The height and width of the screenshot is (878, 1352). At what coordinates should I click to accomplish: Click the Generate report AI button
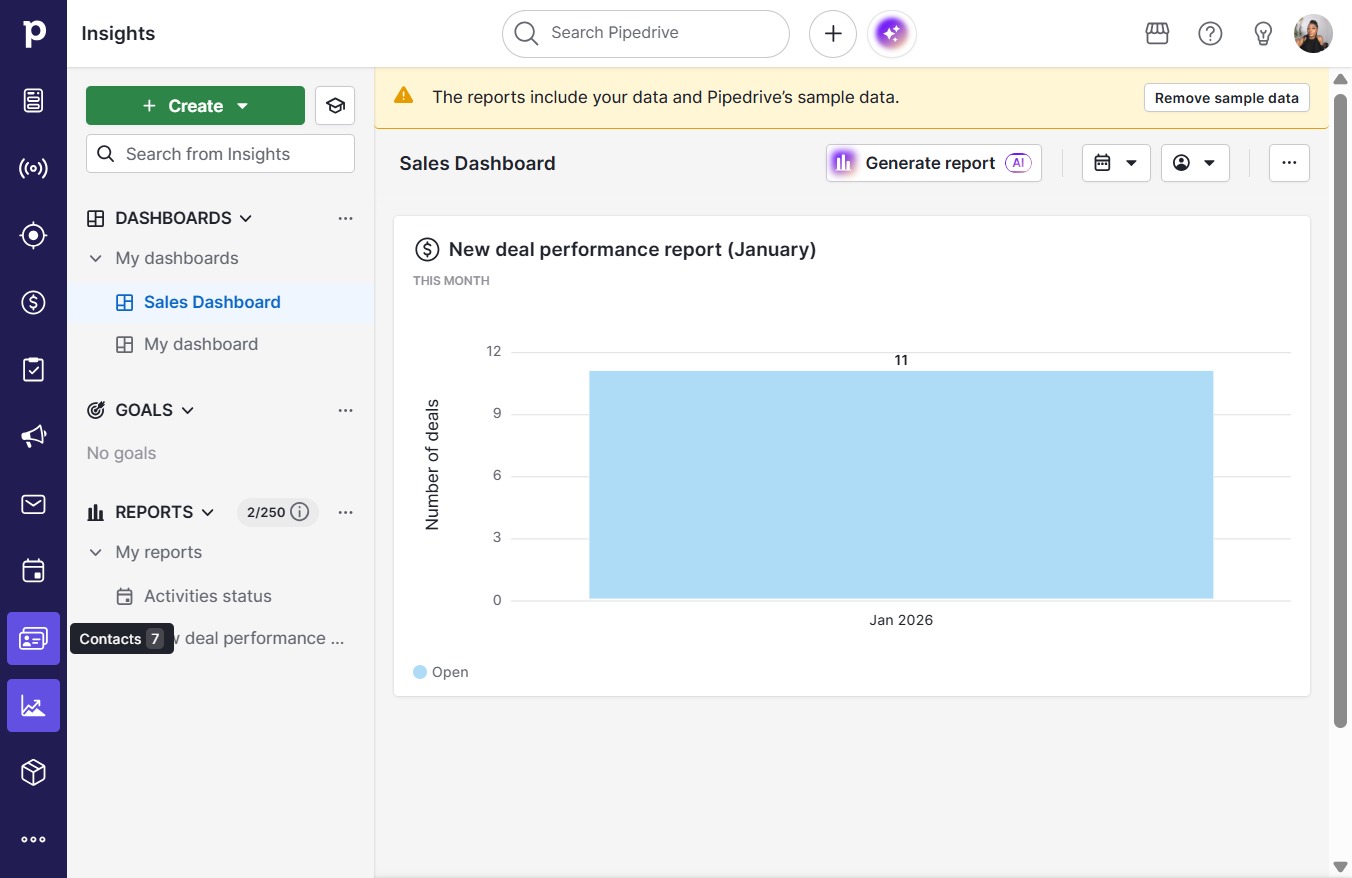[x=934, y=163]
